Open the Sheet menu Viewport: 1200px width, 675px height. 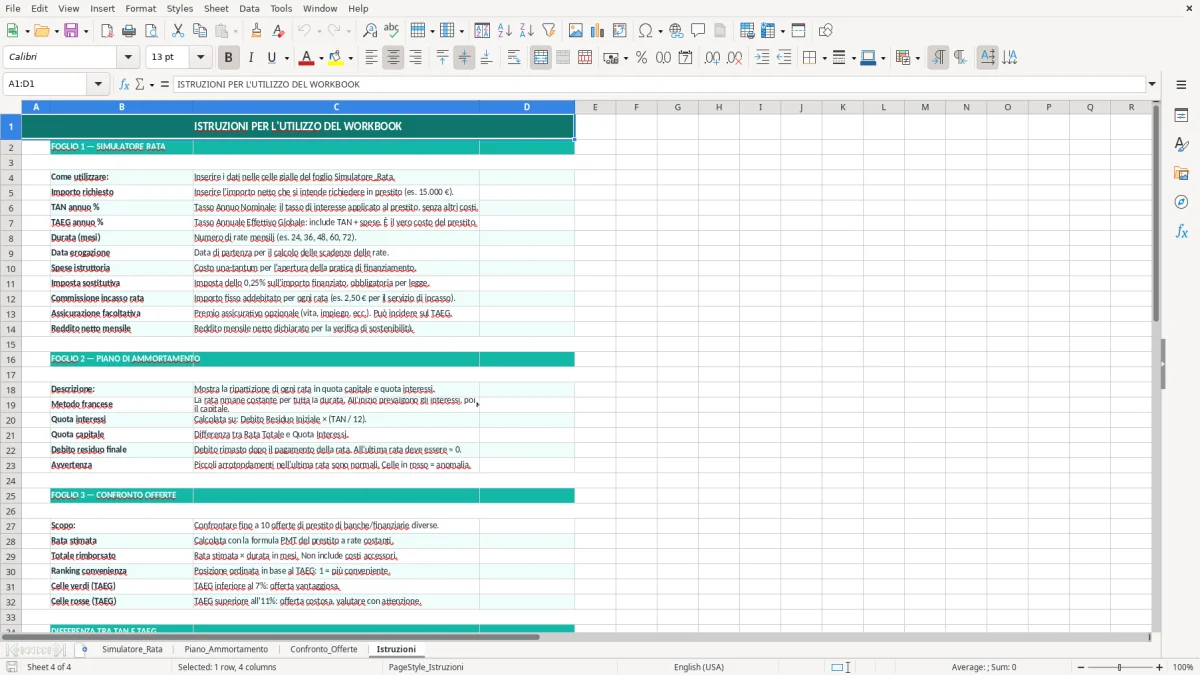(216, 8)
